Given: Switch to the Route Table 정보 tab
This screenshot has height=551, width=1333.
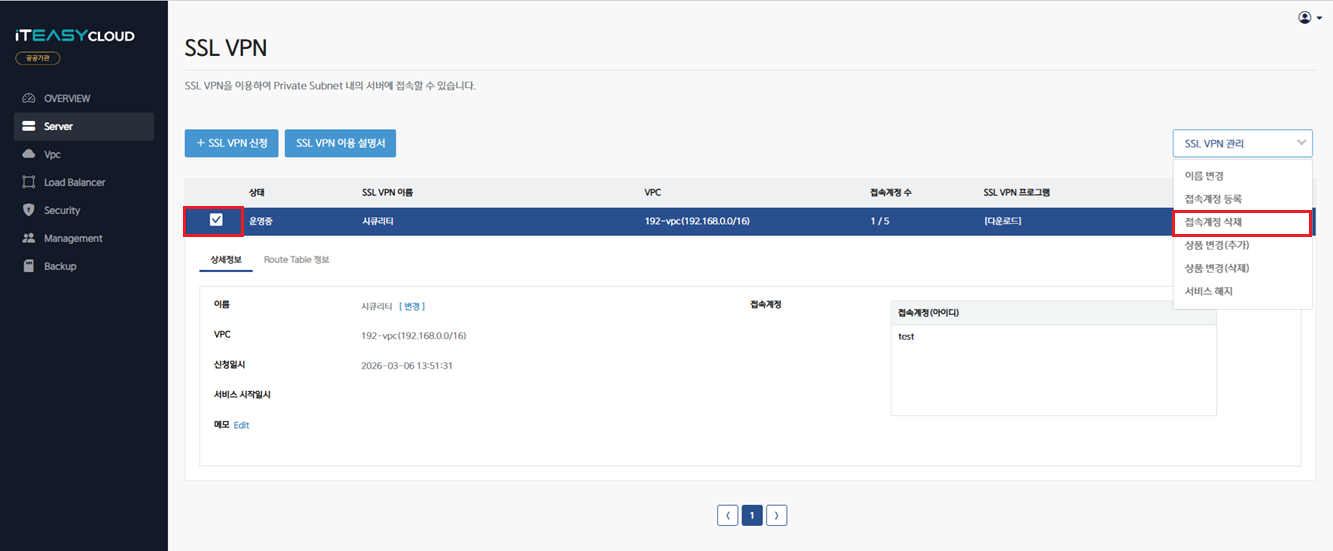Looking at the screenshot, I should pyautogui.click(x=296, y=259).
